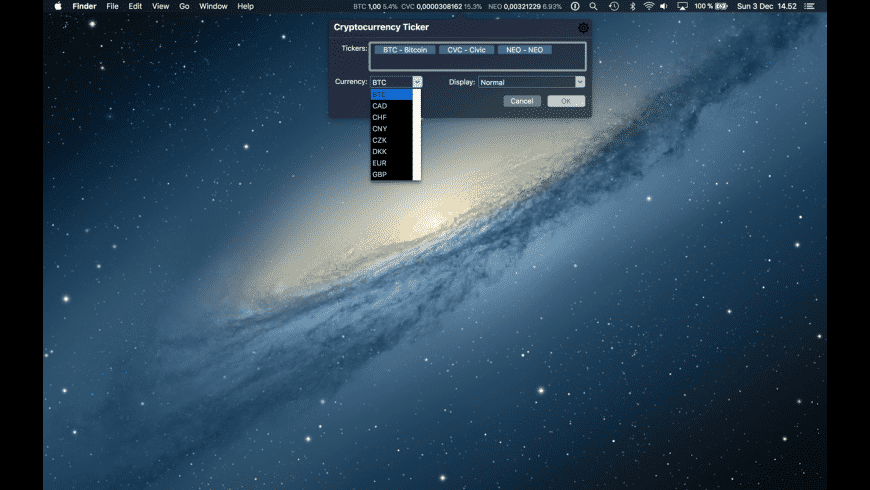Viewport: 870px width, 490px height.
Task: Open the Edit menu
Action: 135,6
